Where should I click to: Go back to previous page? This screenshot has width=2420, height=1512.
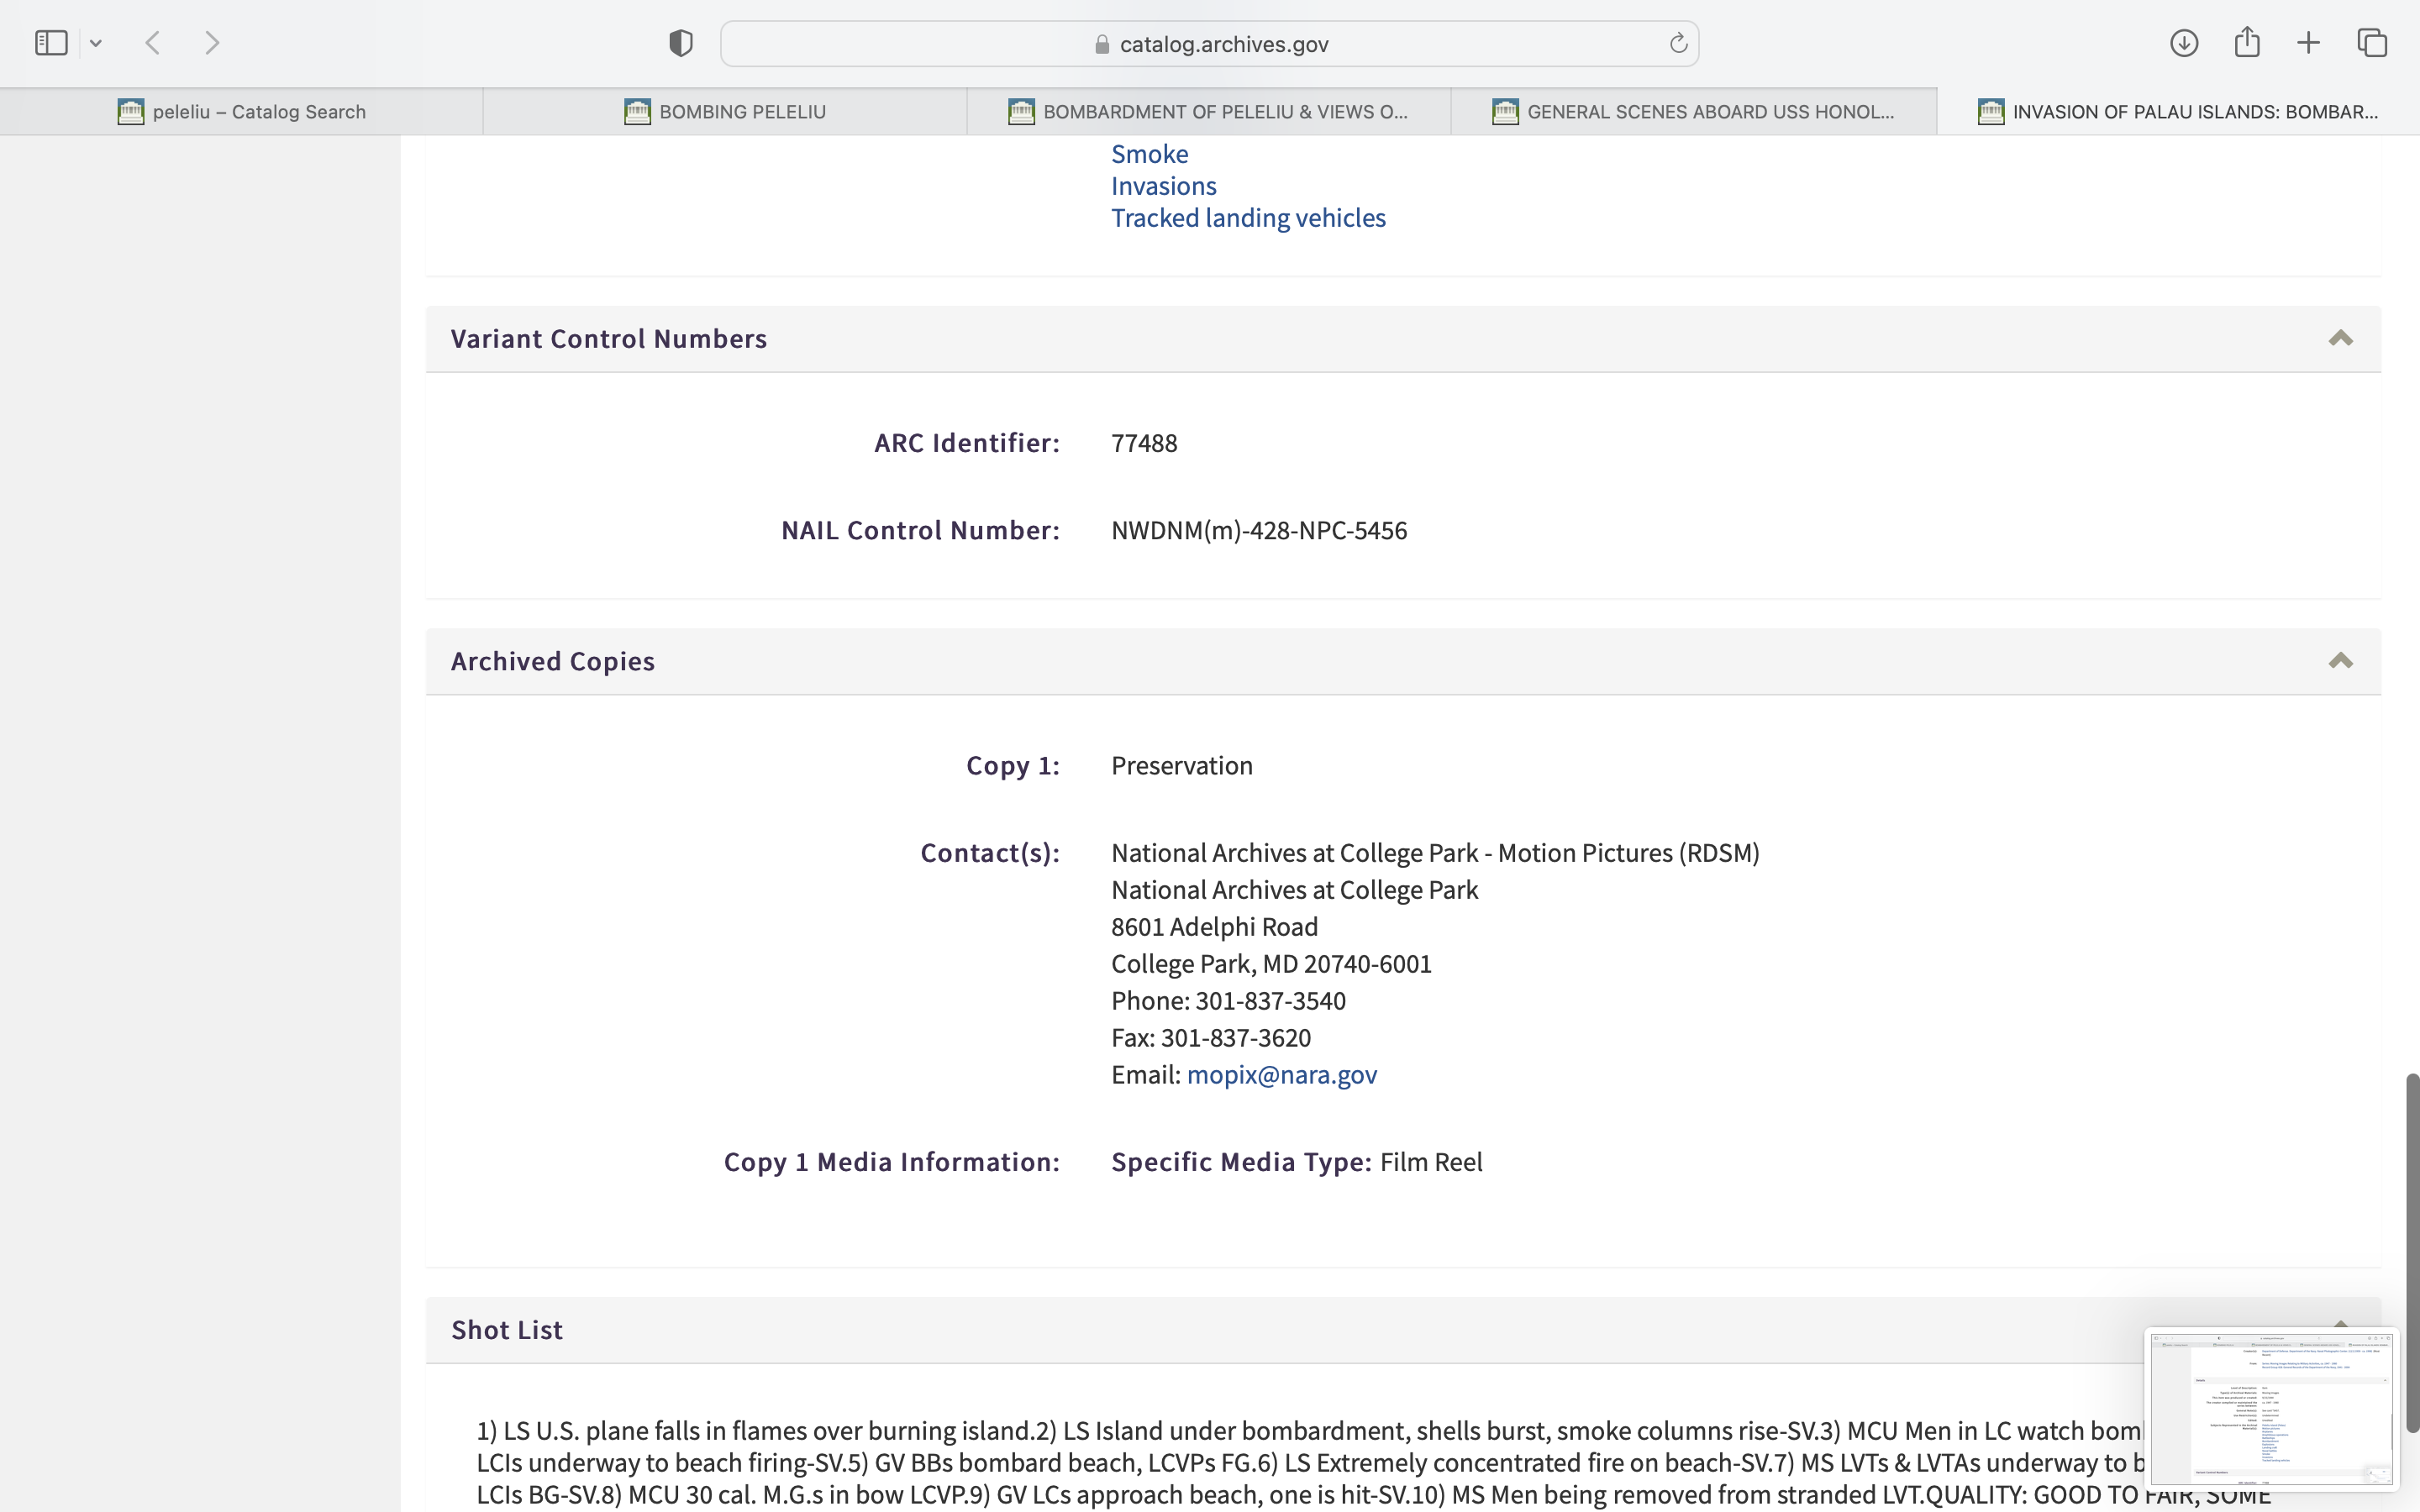click(x=153, y=43)
